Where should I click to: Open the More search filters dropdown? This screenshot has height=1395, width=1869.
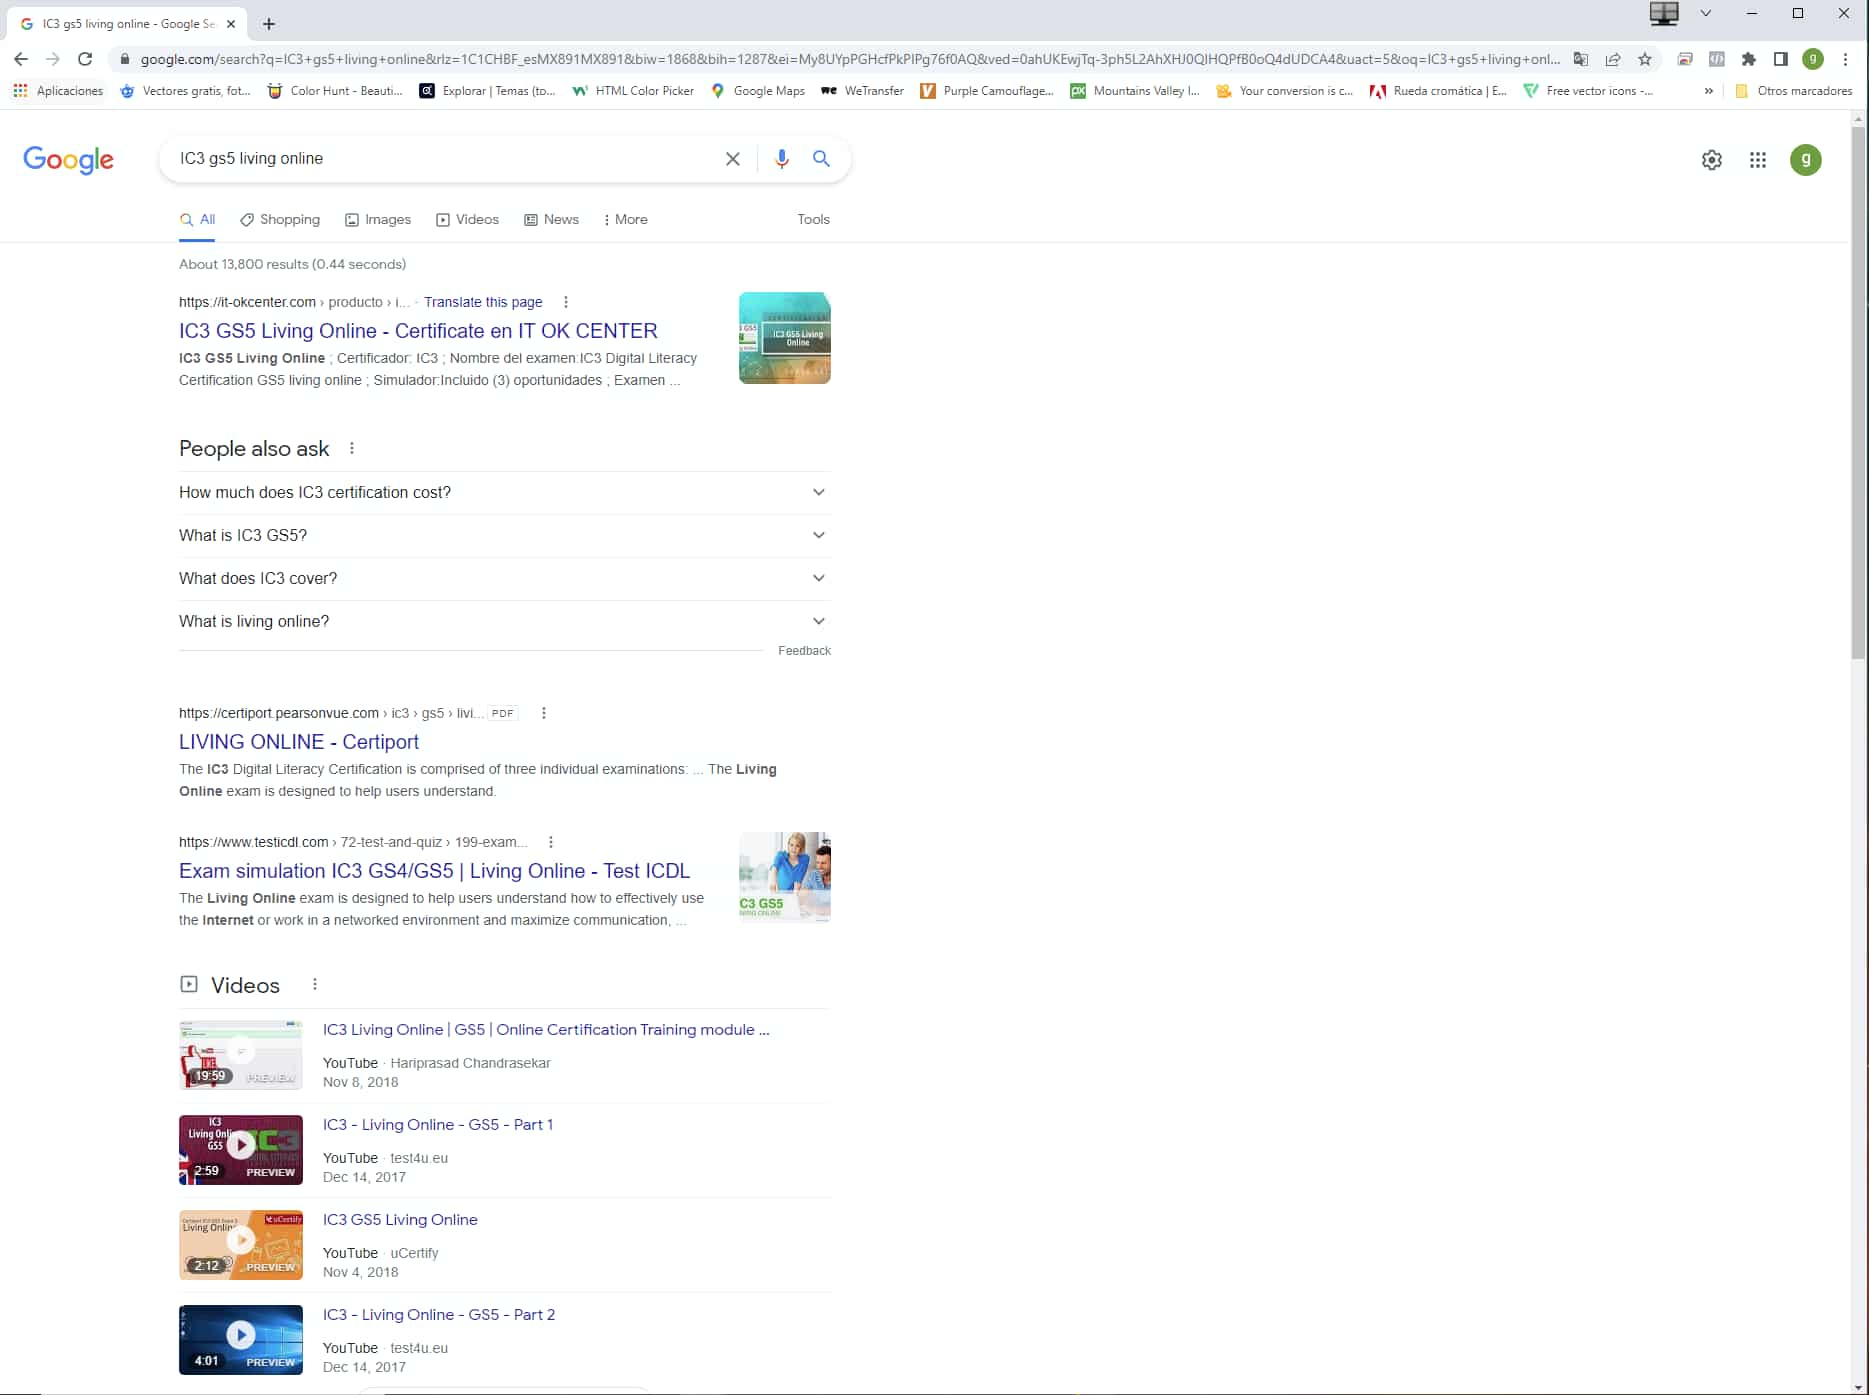[x=626, y=220]
